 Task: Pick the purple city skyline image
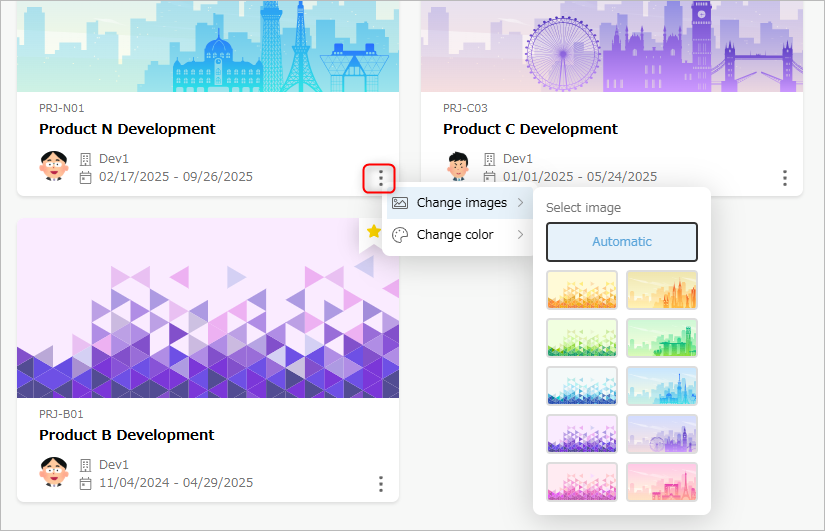tap(662, 434)
